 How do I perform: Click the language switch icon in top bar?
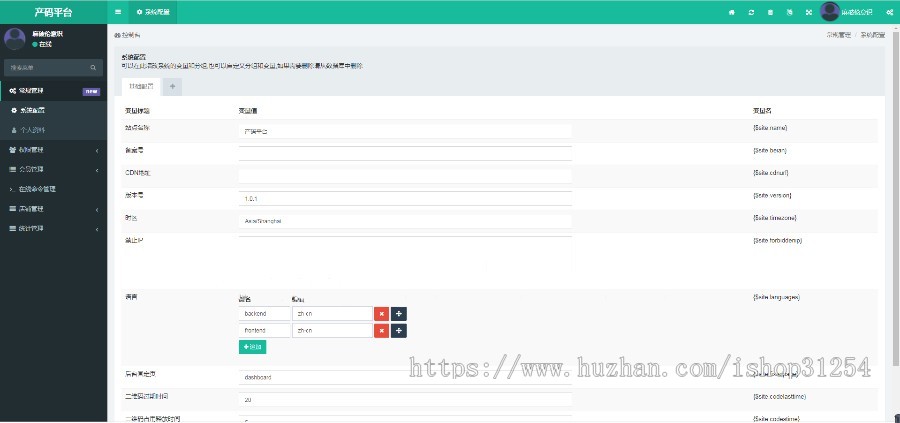click(789, 12)
